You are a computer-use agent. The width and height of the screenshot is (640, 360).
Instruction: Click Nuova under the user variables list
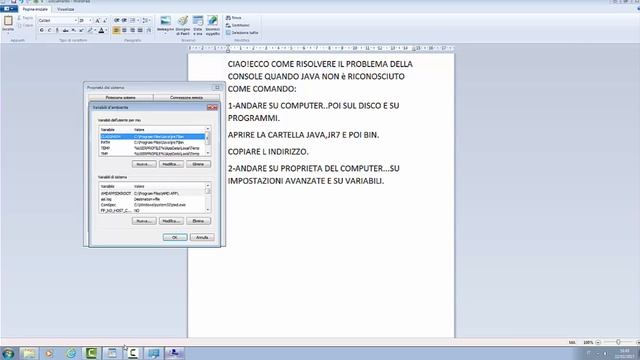tap(144, 164)
